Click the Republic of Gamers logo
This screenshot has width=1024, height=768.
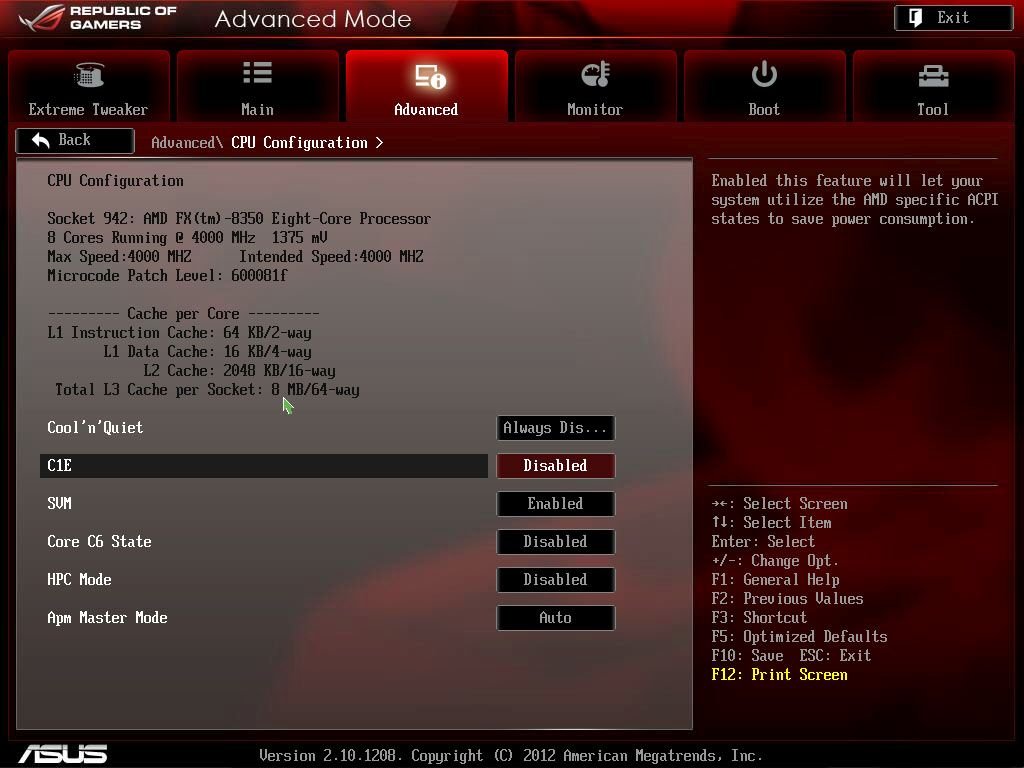click(98, 18)
